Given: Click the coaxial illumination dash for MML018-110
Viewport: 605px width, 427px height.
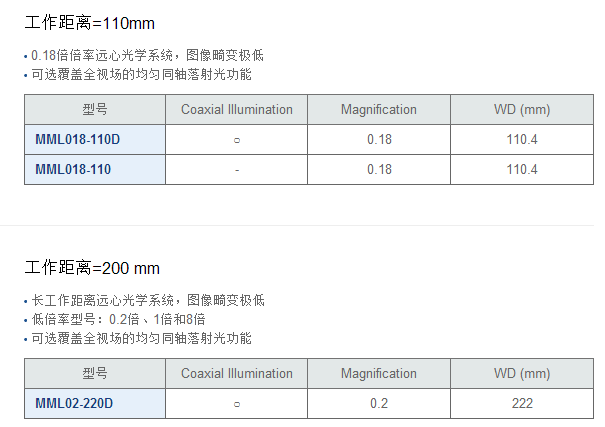Looking at the screenshot, I should pos(237,170).
